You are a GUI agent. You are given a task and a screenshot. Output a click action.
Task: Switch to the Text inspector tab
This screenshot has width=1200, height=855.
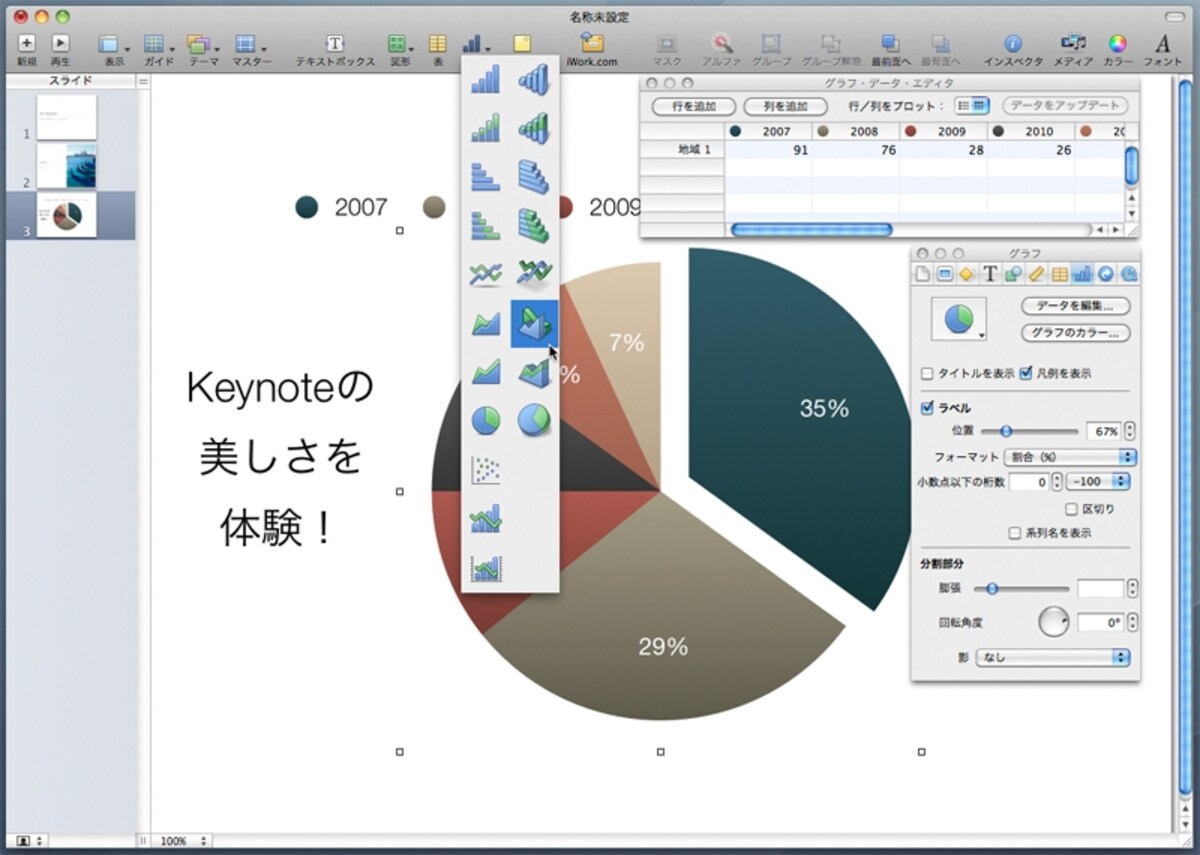991,274
